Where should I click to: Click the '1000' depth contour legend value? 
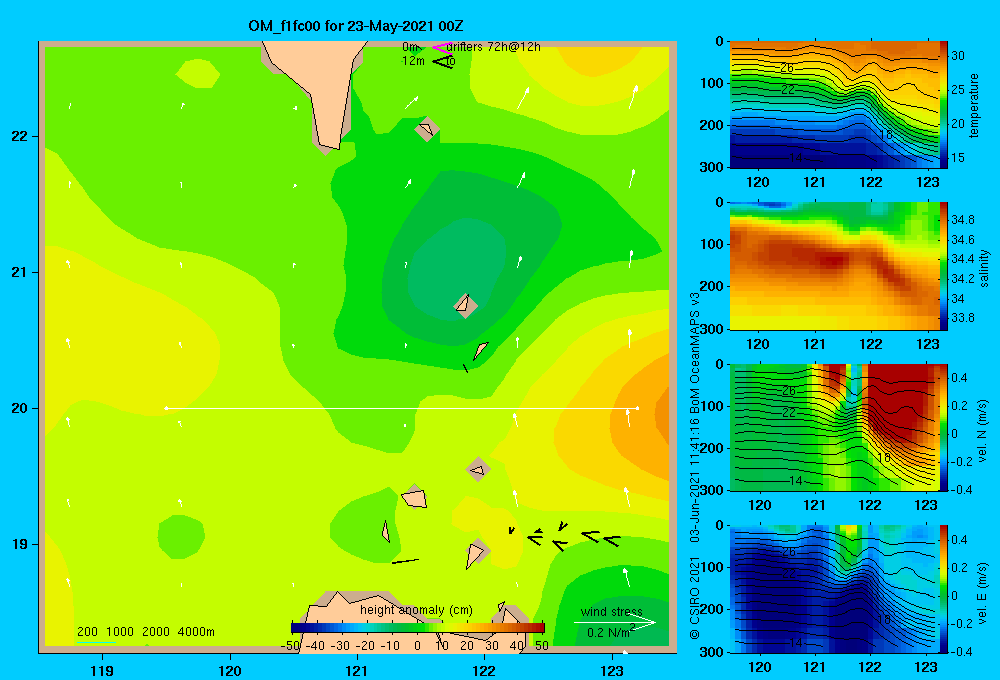[120, 632]
